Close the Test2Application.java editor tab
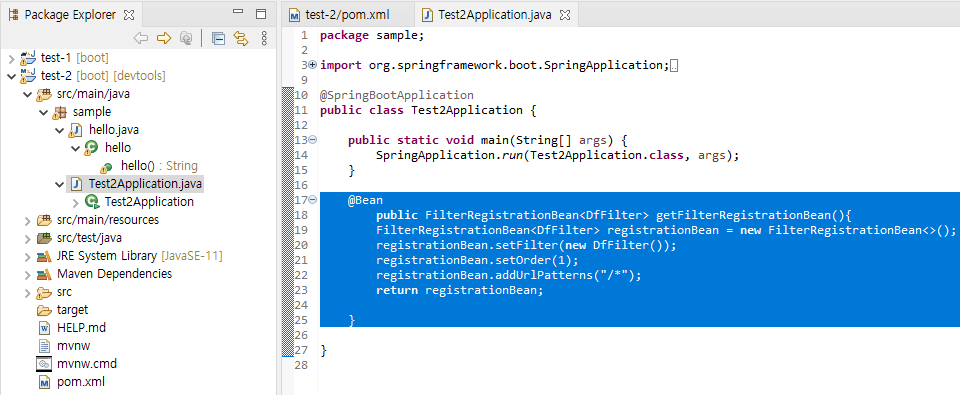This screenshot has height=396, width=960. [566, 15]
